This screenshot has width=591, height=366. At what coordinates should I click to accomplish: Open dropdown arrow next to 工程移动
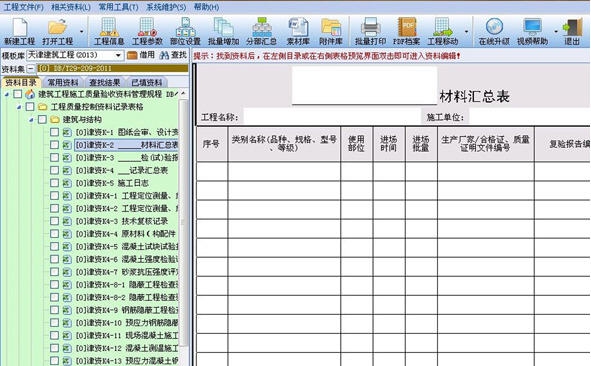pyautogui.click(x=466, y=32)
